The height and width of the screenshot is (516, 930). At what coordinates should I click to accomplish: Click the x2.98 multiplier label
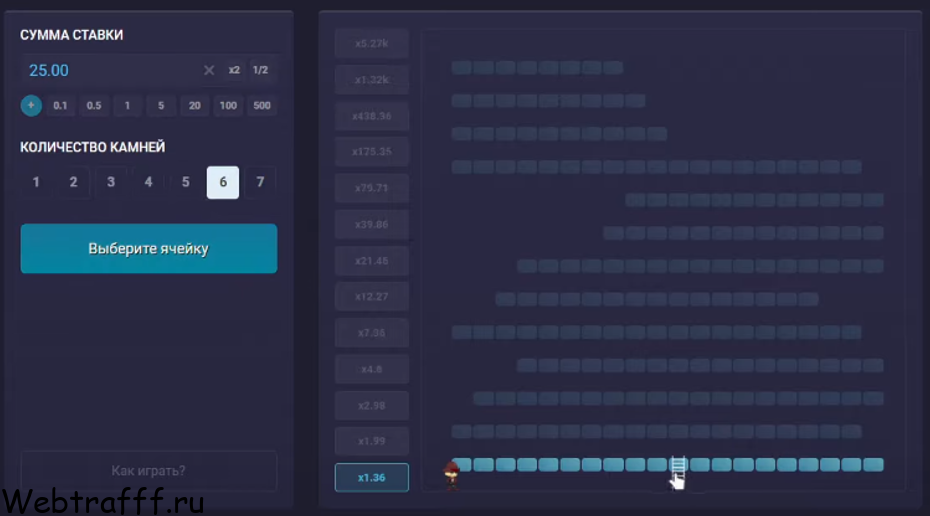click(372, 405)
